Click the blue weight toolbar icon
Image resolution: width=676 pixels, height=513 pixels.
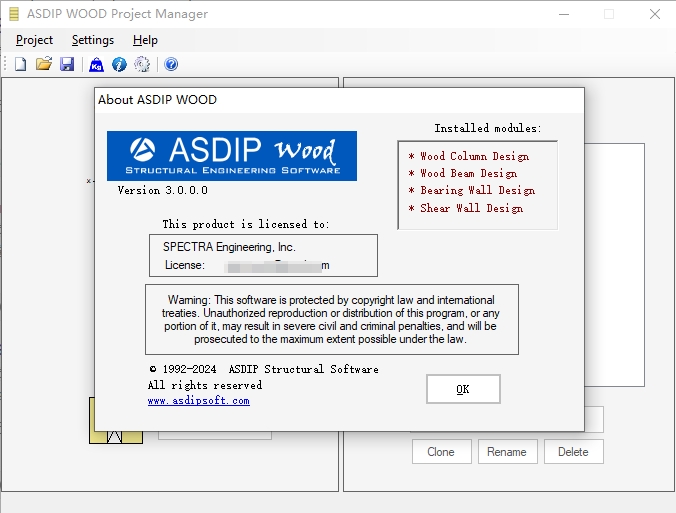pyautogui.click(x=96, y=64)
